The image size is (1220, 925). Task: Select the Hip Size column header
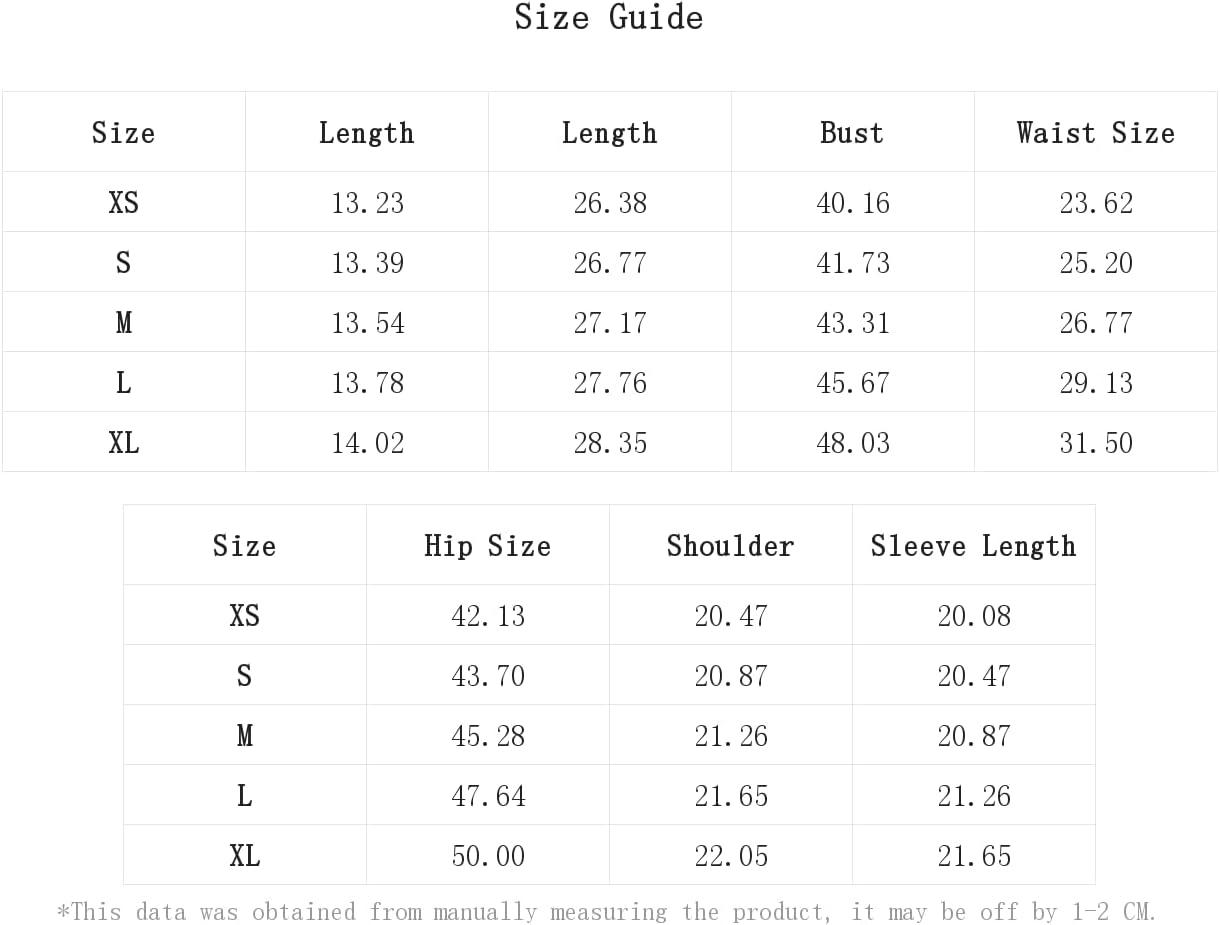point(487,545)
